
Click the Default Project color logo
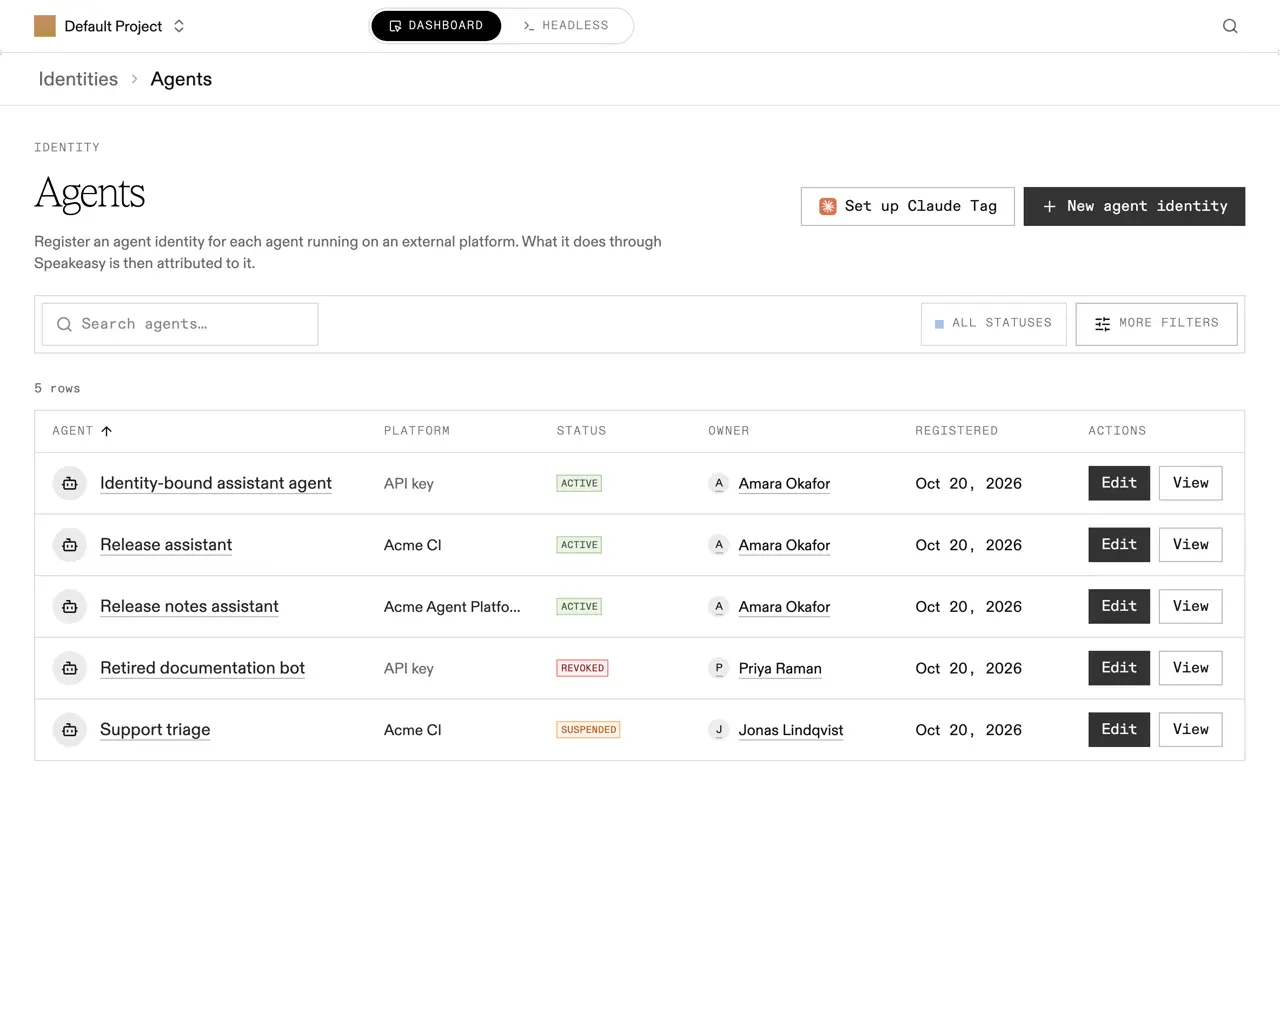(x=45, y=26)
